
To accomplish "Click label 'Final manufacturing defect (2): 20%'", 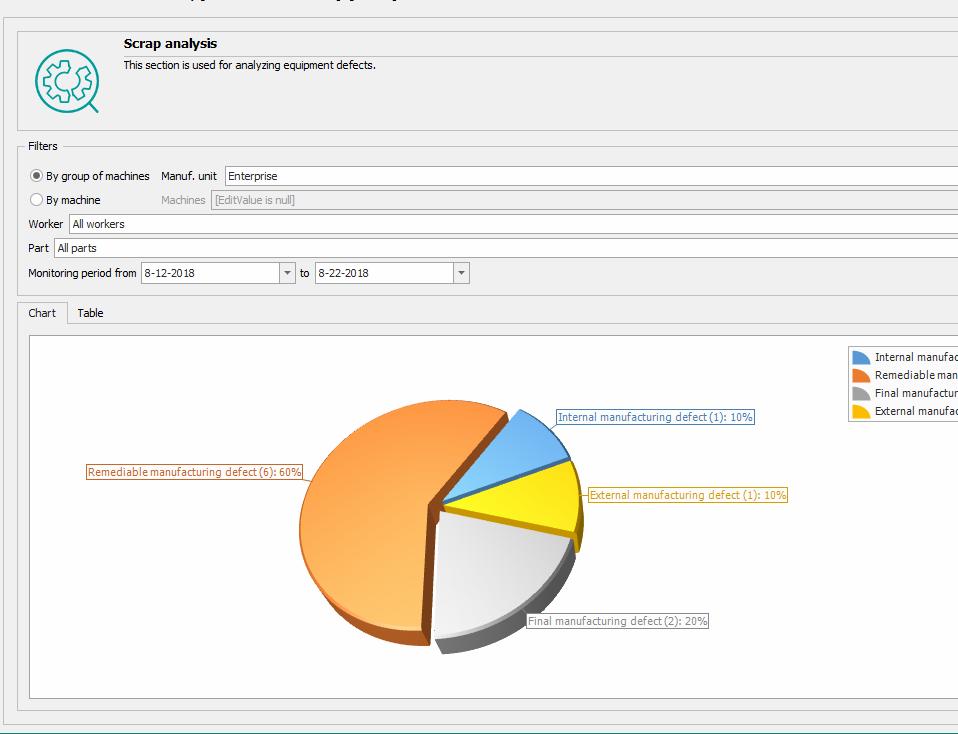I will point(618,621).
